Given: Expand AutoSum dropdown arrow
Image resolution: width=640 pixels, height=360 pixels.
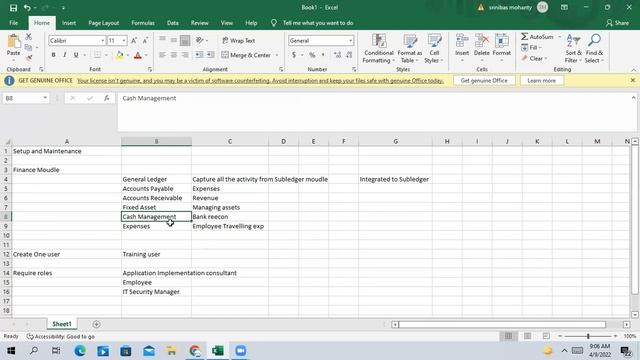Looking at the screenshot, I should tap(559, 37).
